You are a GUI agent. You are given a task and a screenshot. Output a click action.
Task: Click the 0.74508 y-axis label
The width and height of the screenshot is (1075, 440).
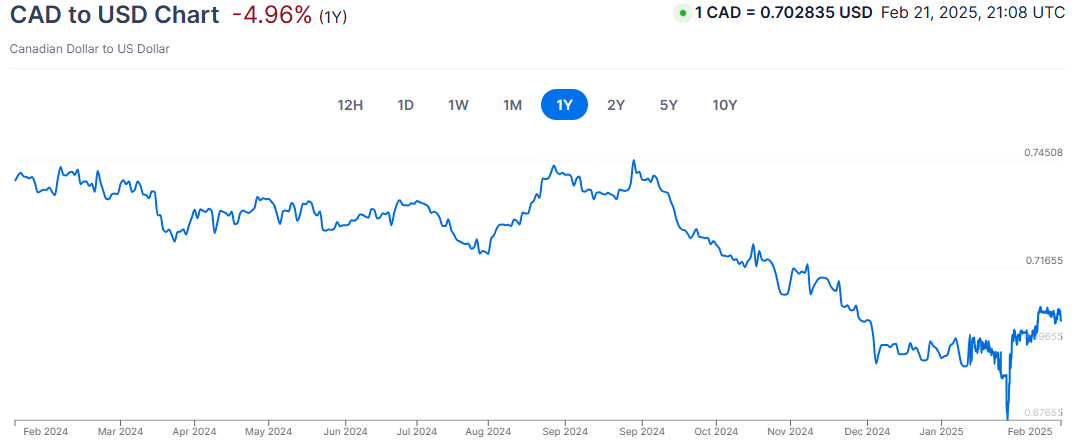(1043, 153)
